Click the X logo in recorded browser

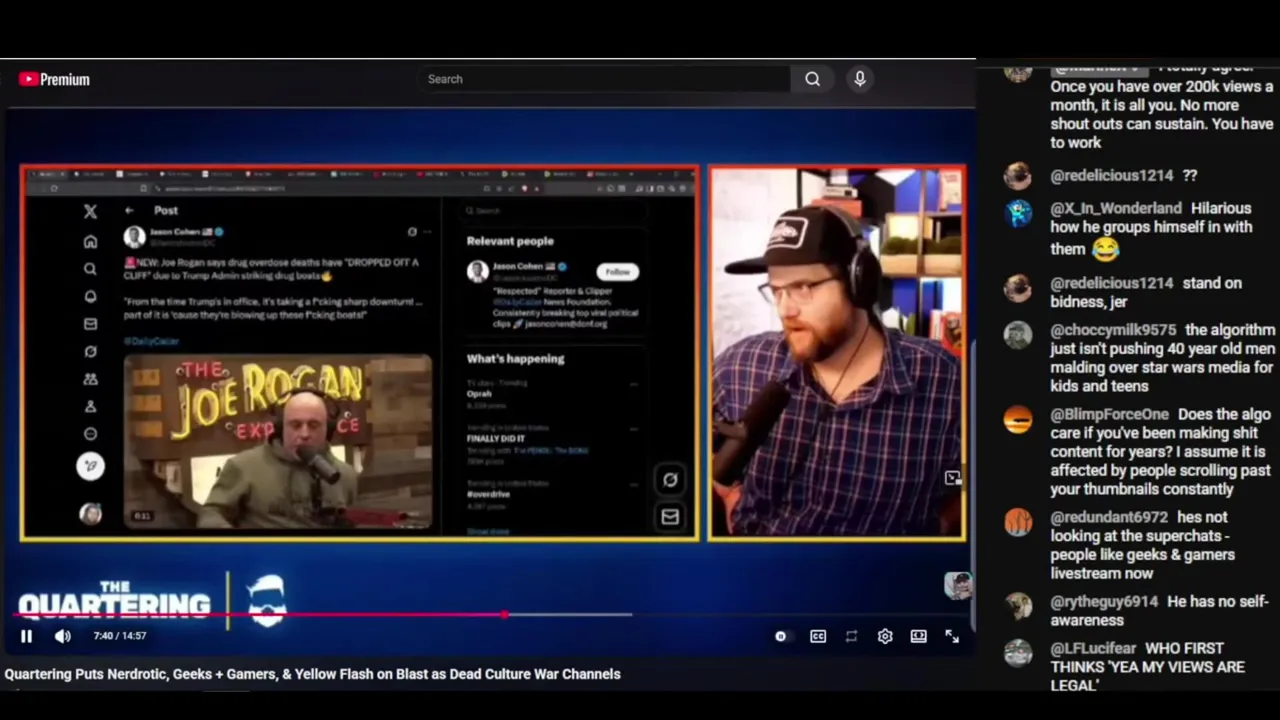pos(90,211)
